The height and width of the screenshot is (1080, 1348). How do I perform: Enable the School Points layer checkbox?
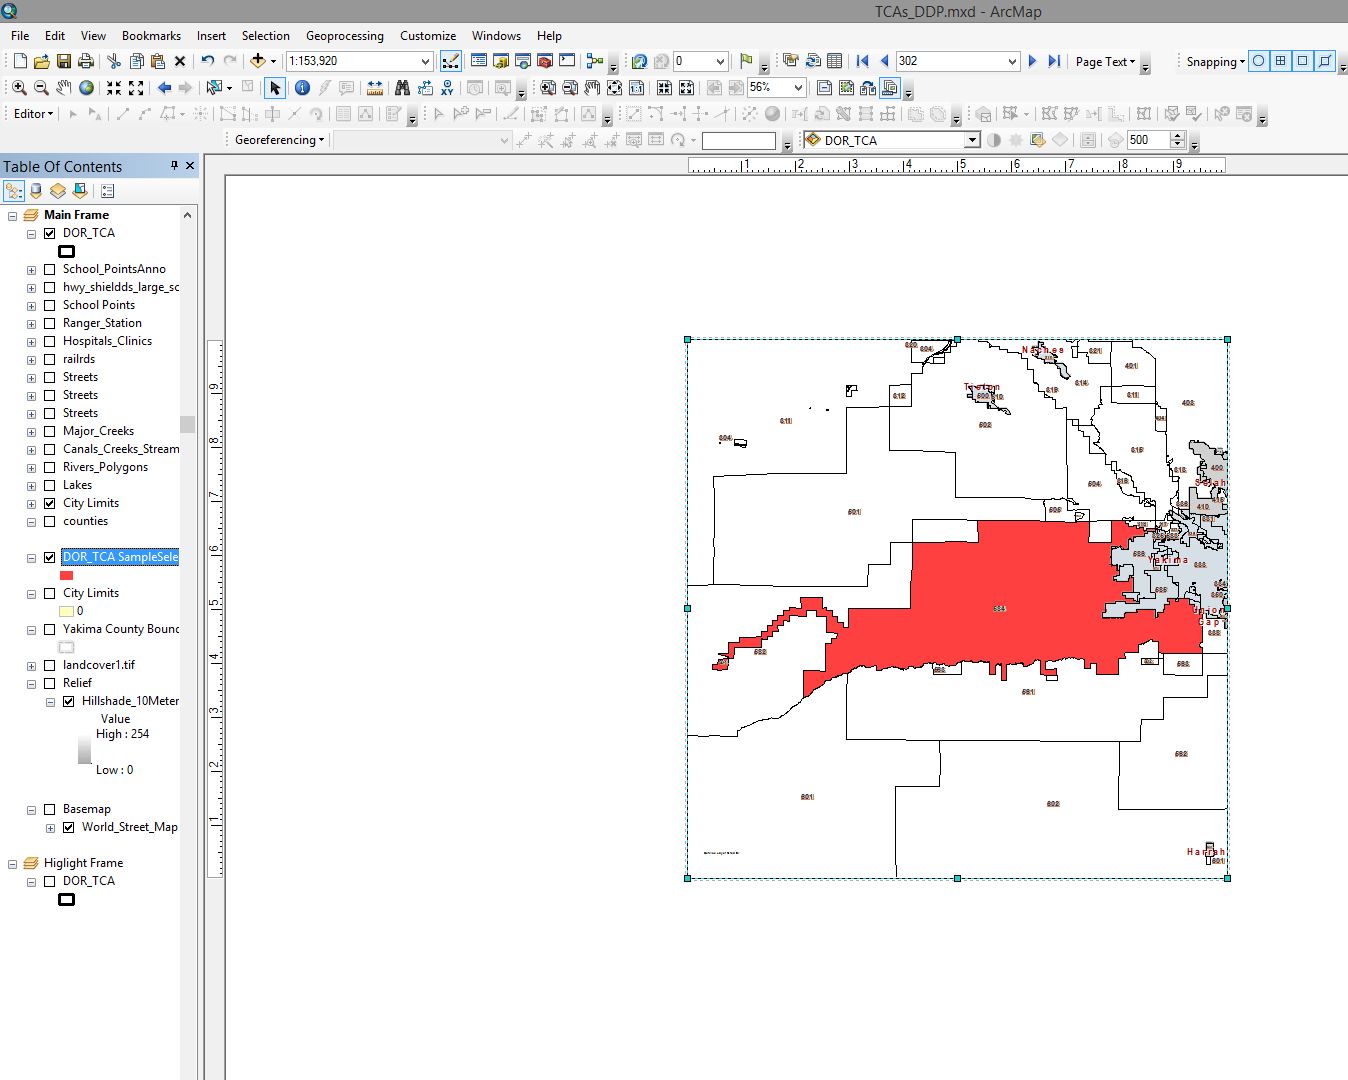50,305
